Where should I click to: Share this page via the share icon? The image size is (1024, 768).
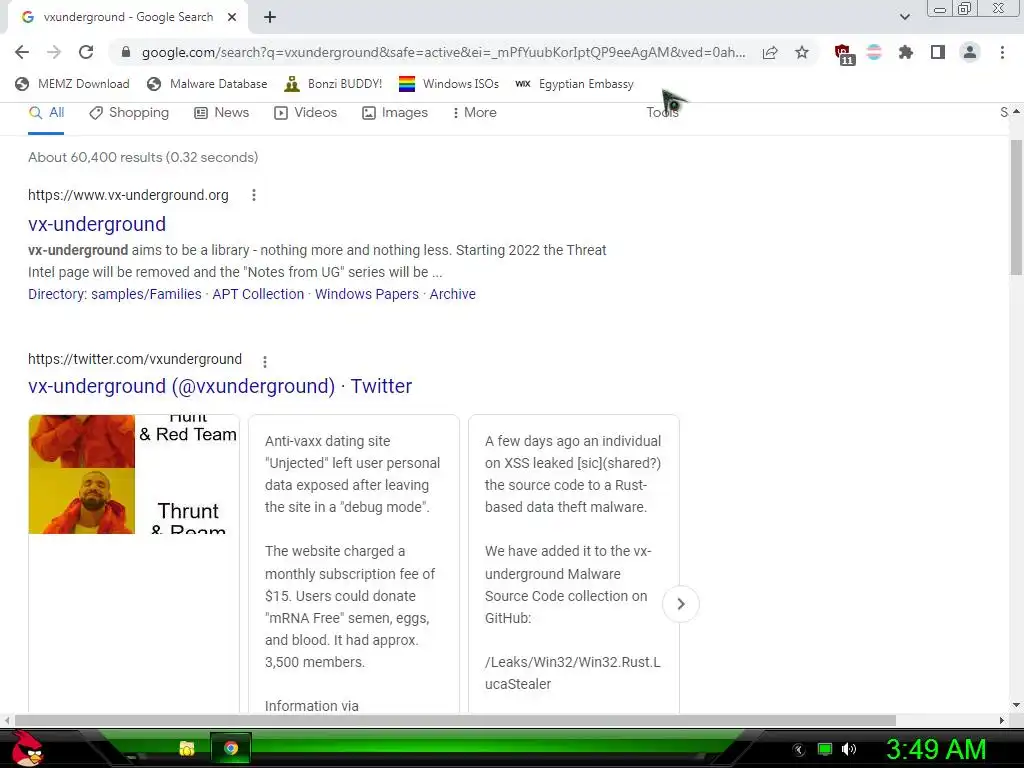(x=770, y=52)
